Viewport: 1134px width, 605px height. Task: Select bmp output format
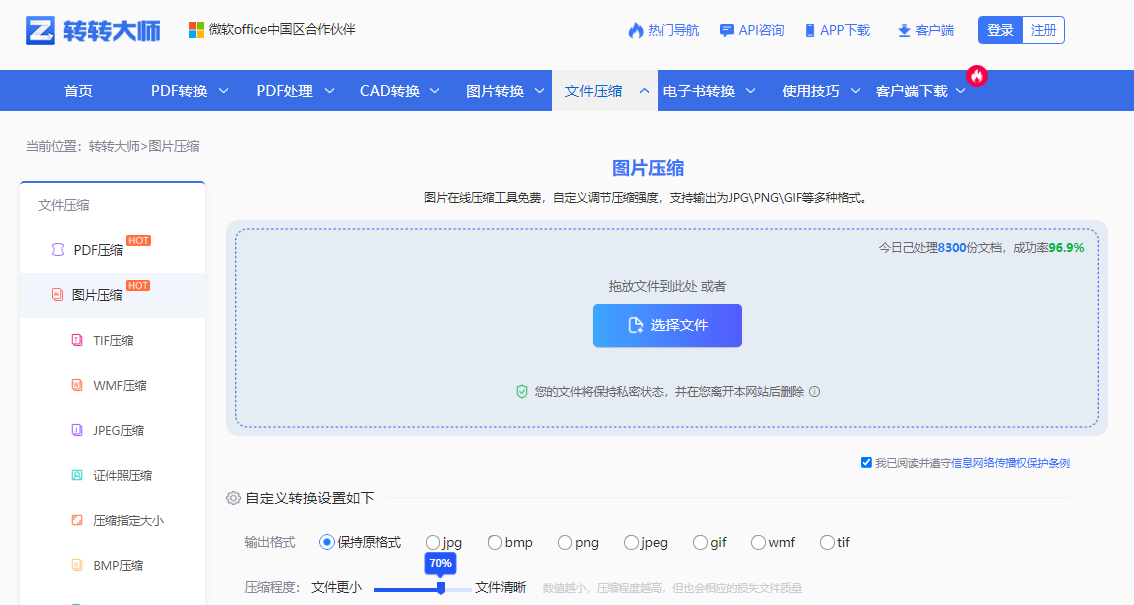(495, 542)
